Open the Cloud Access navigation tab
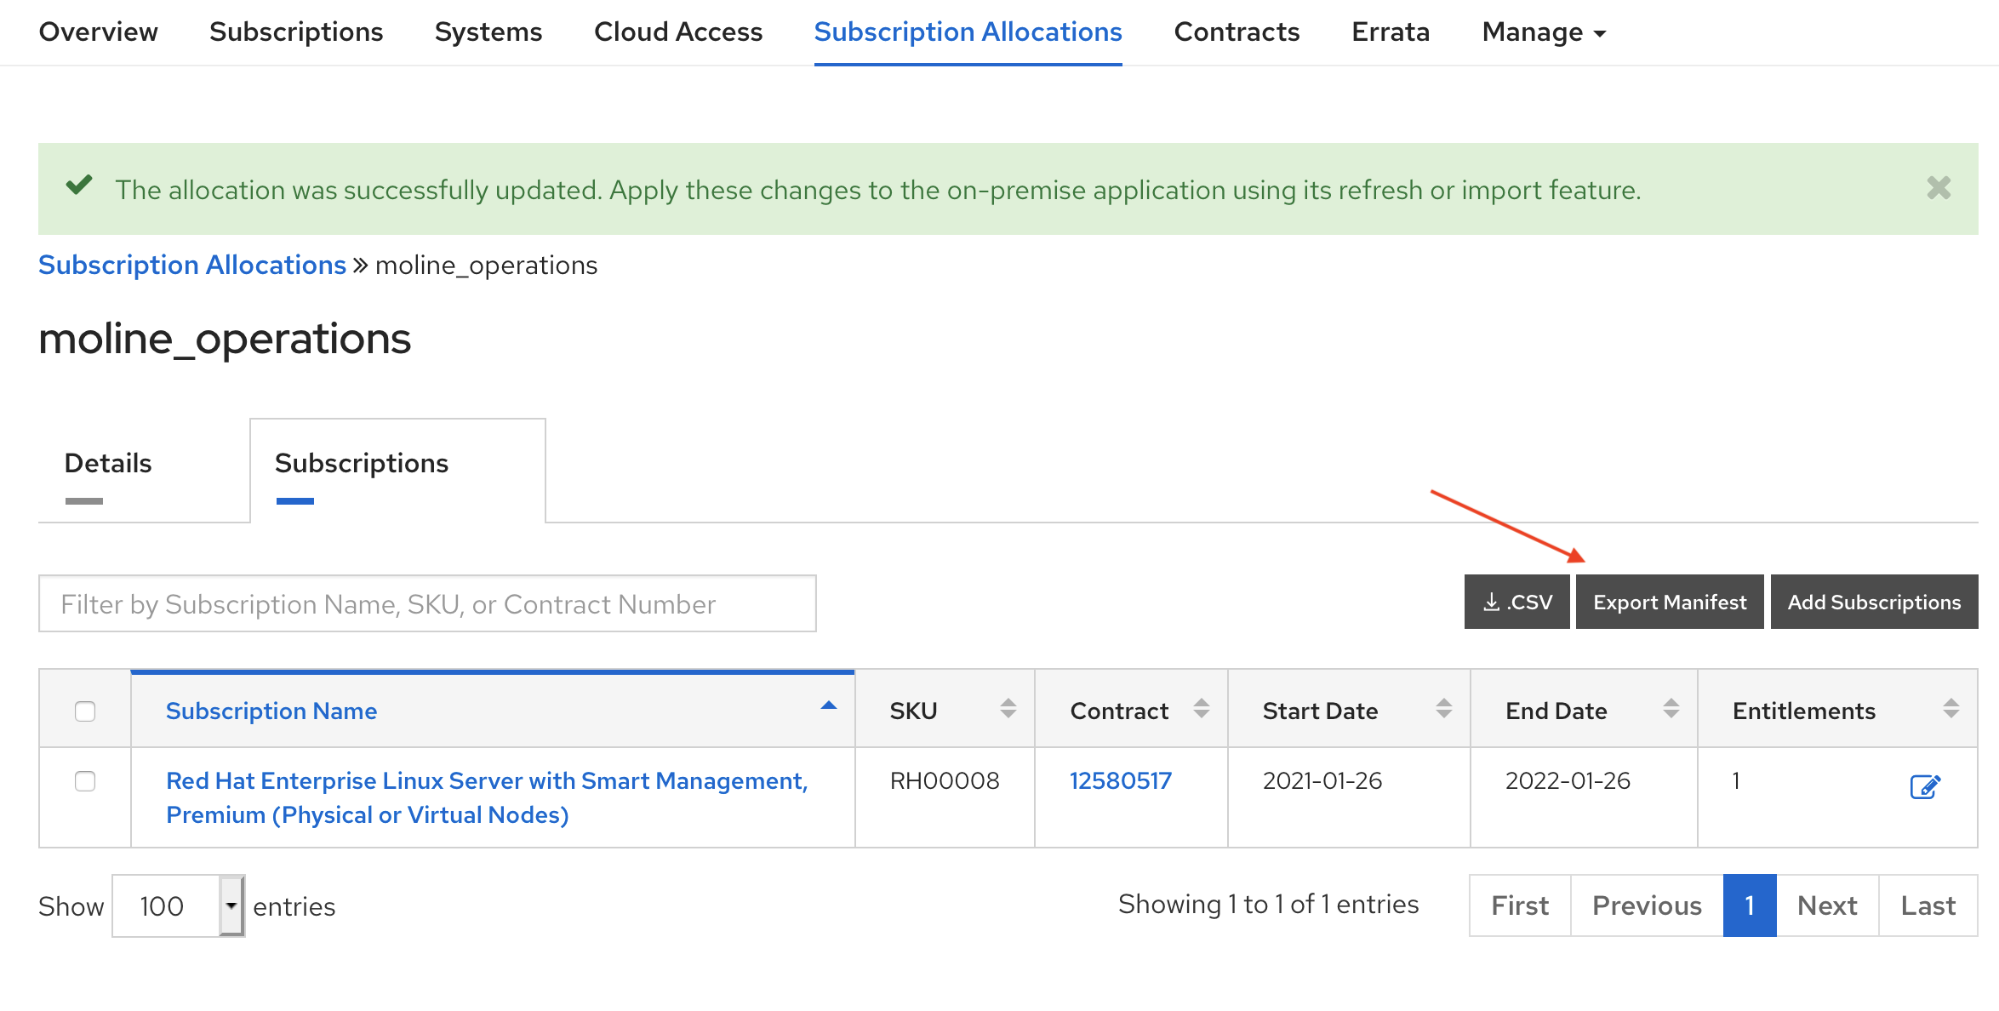1999x1011 pixels. [678, 32]
